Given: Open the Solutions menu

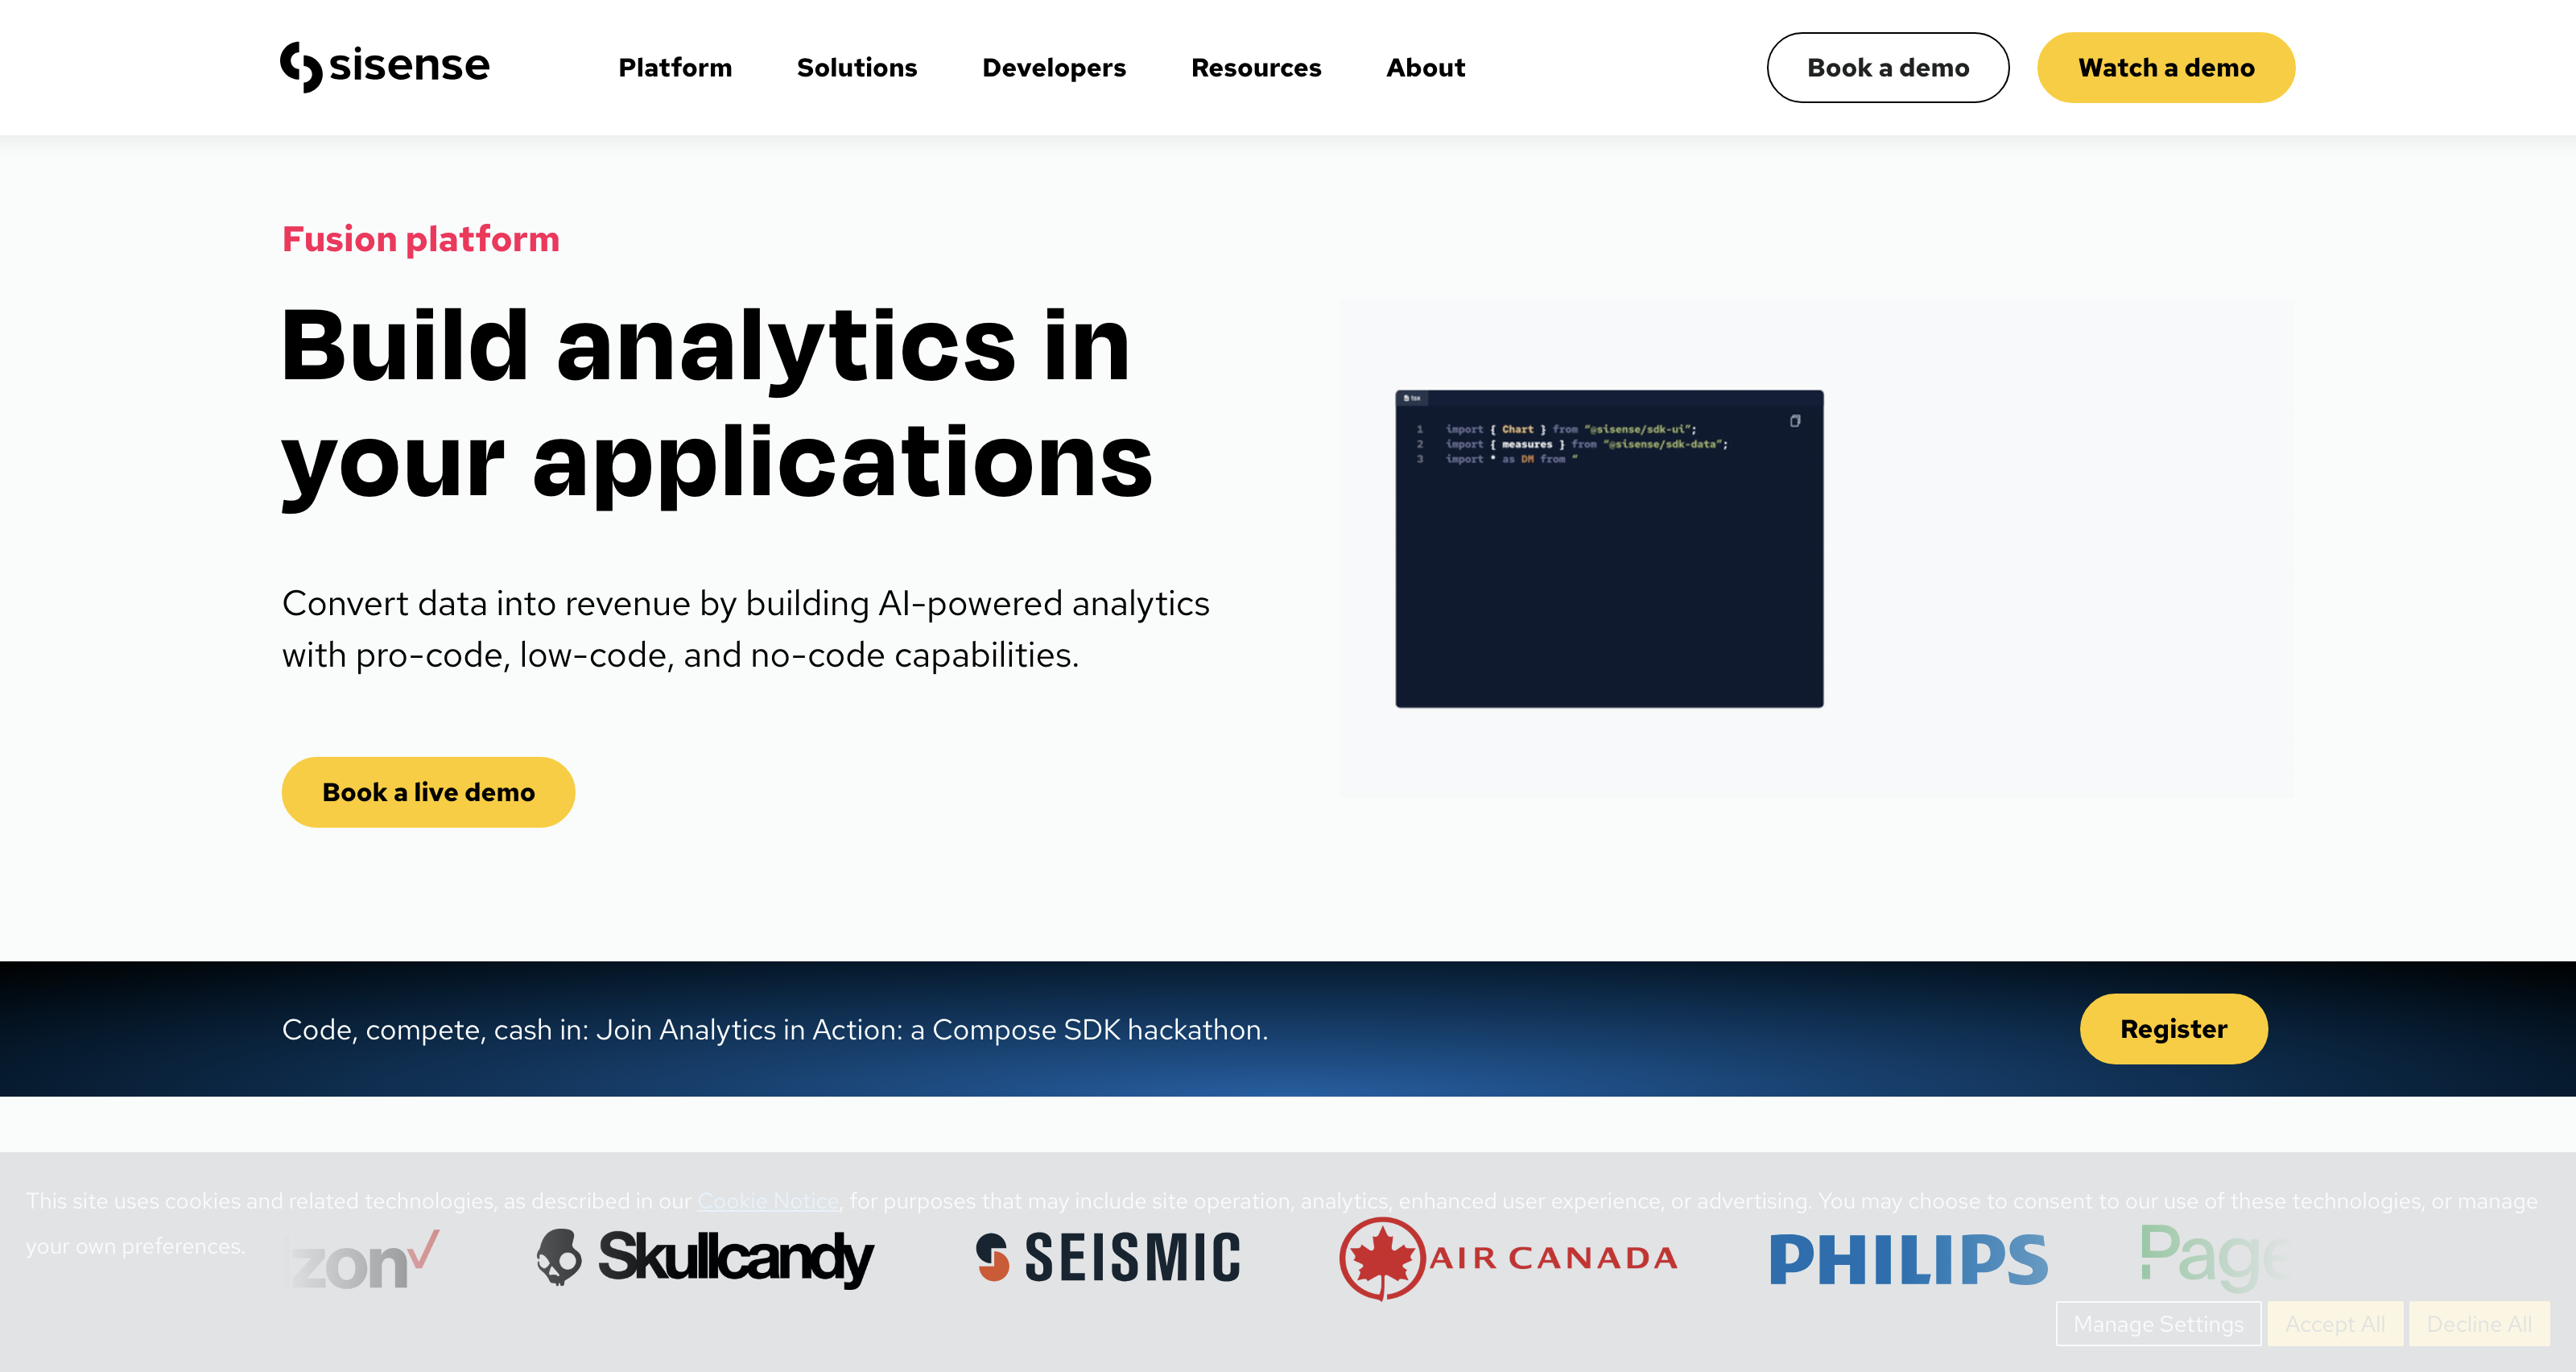Looking at the screenshot, I should coord(857,68).
